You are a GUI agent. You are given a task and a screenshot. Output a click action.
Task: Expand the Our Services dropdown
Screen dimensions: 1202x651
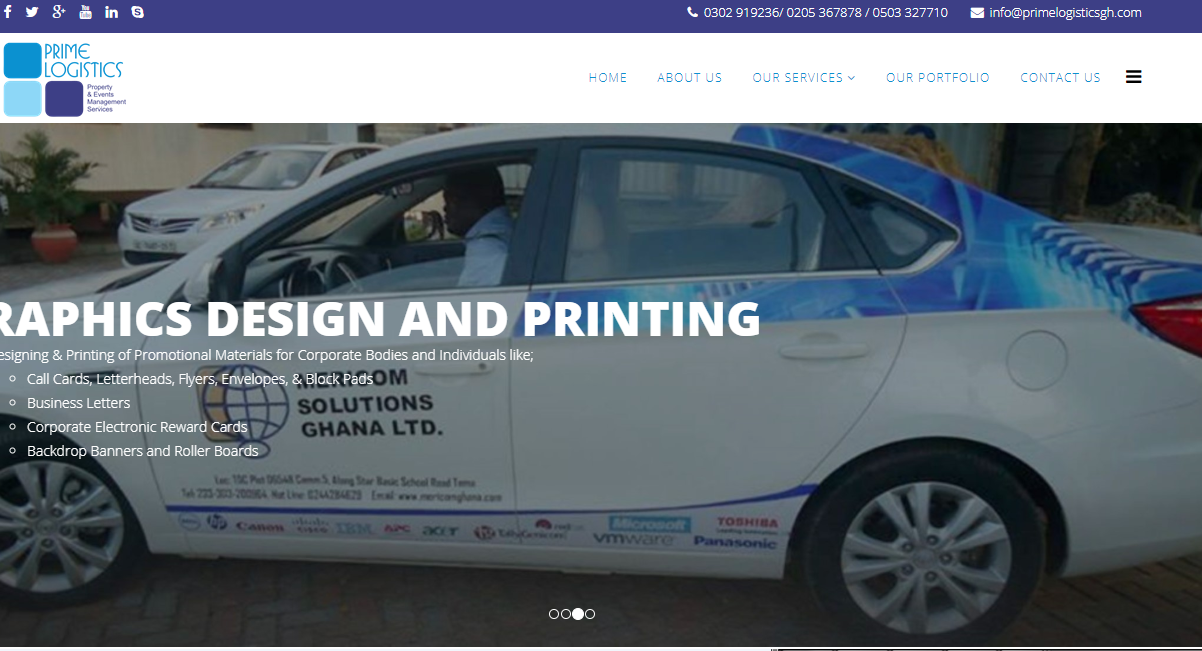point(804,78)
